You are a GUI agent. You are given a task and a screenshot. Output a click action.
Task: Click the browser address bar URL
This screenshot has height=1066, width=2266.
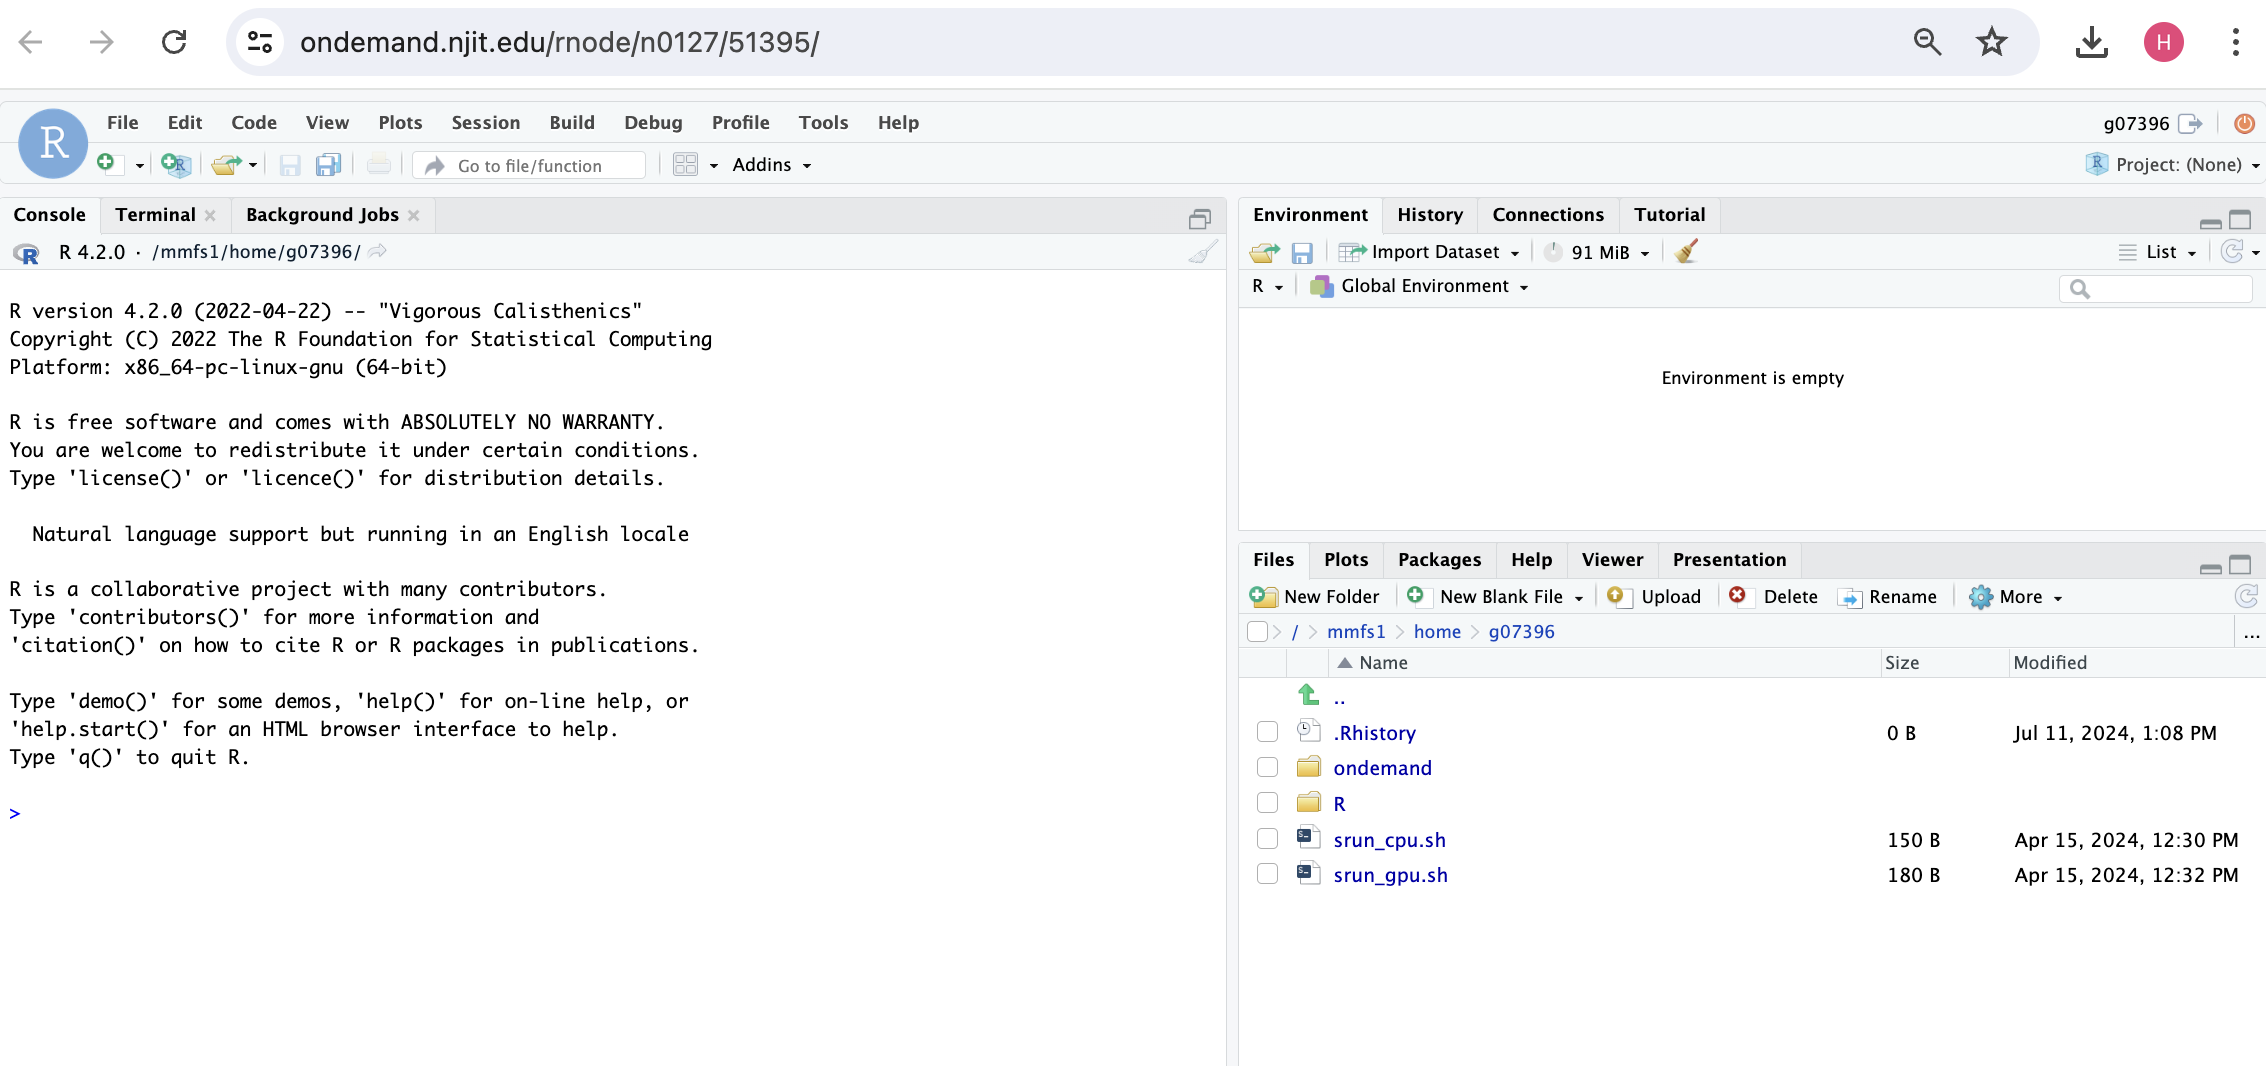(x=559, y=42)
